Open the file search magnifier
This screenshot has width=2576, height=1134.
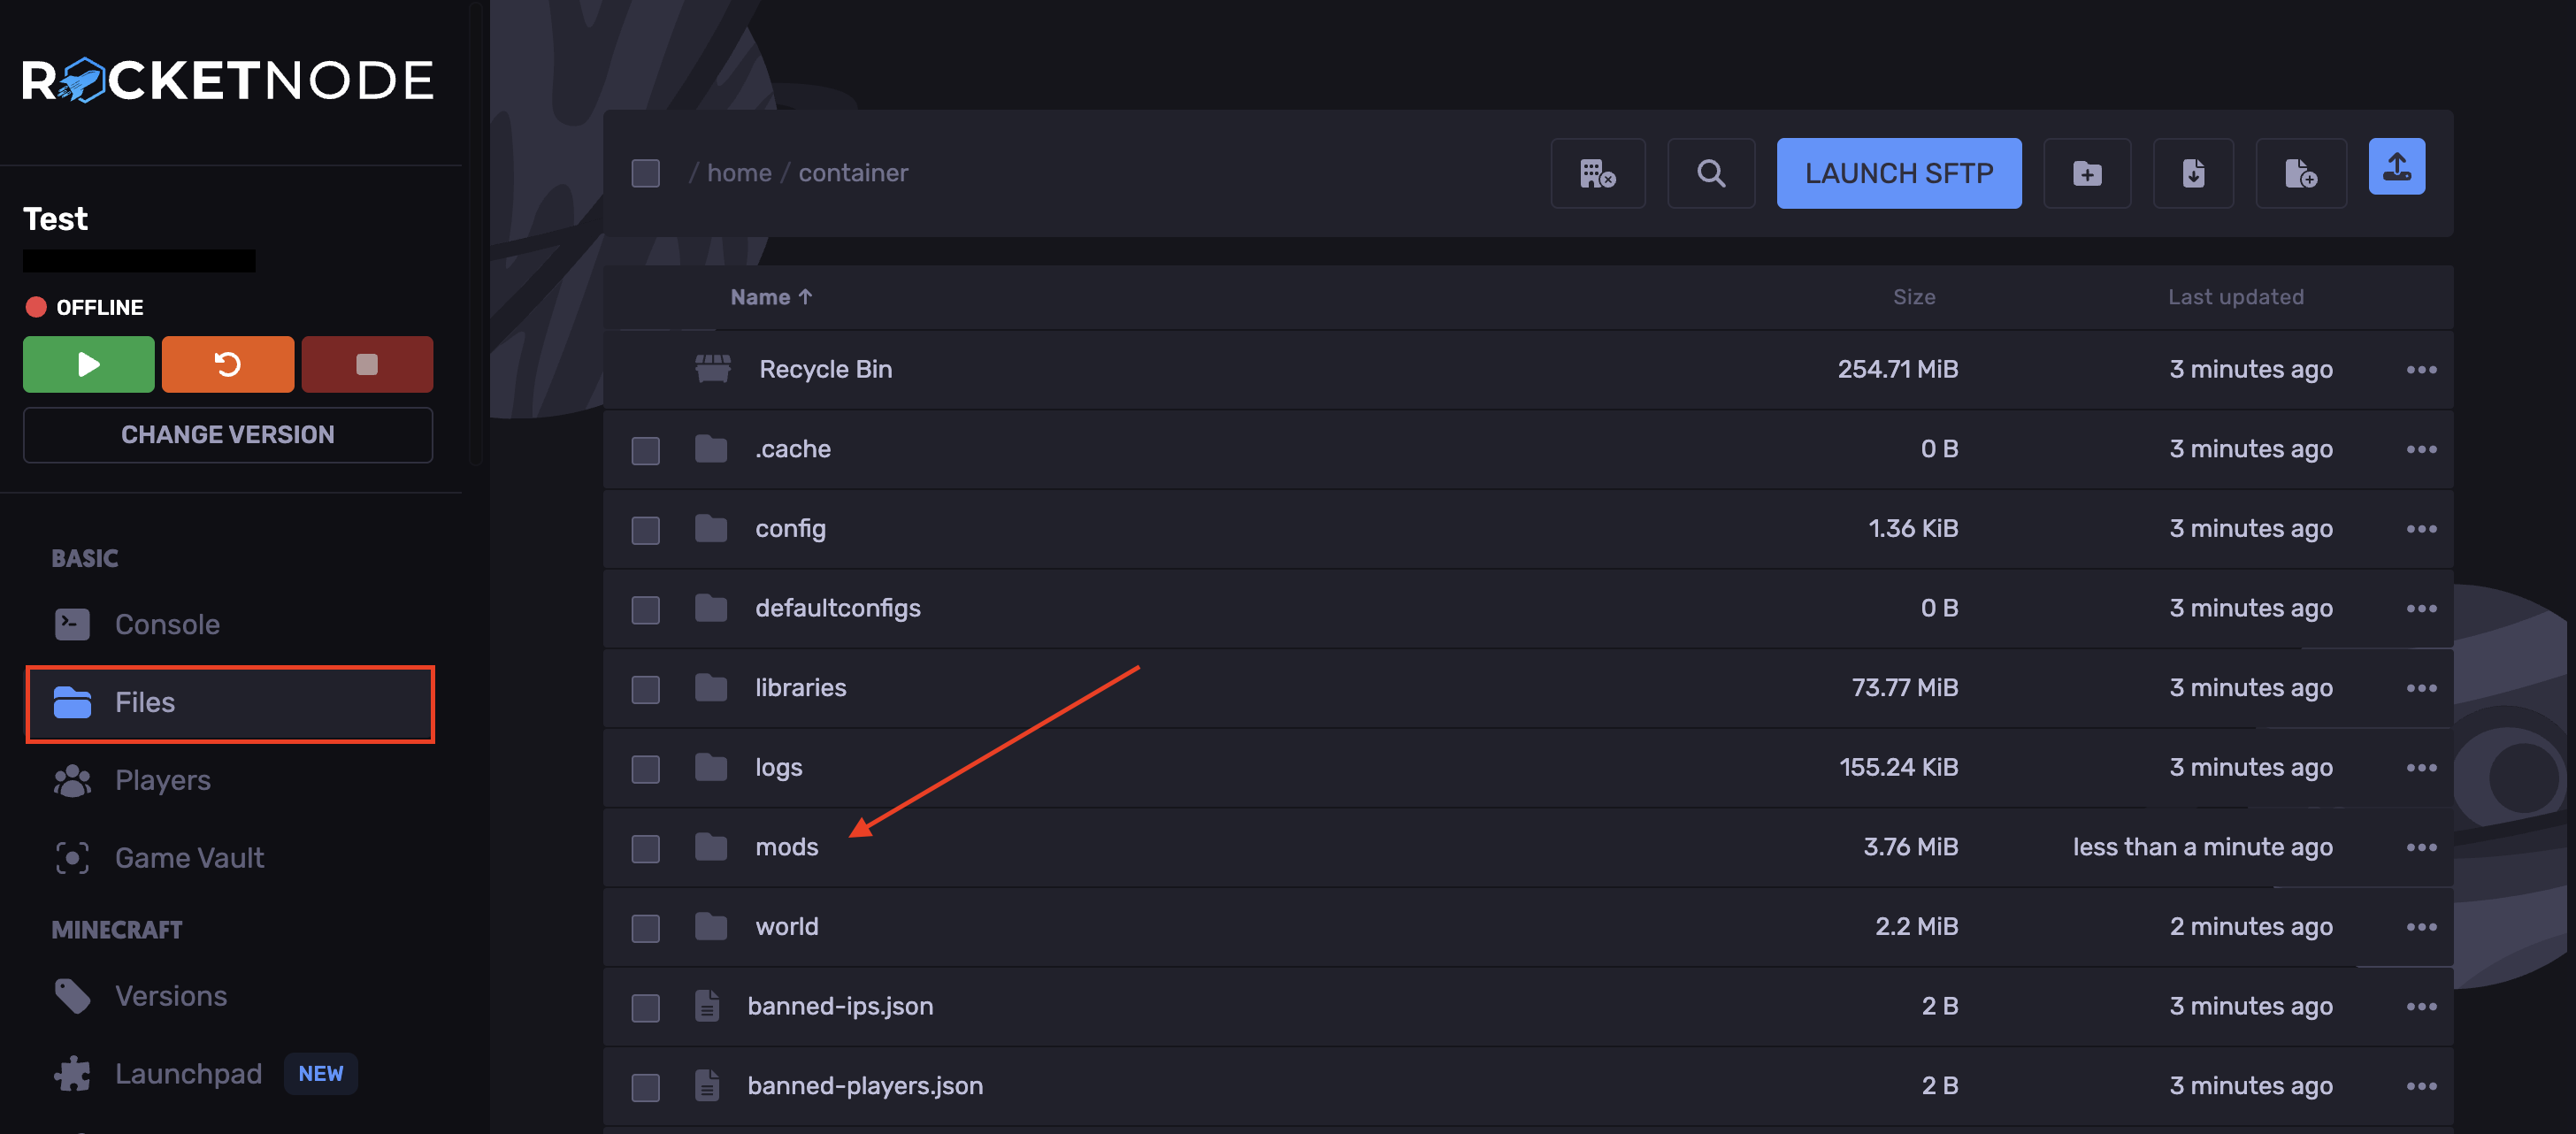click(1710, 173)
